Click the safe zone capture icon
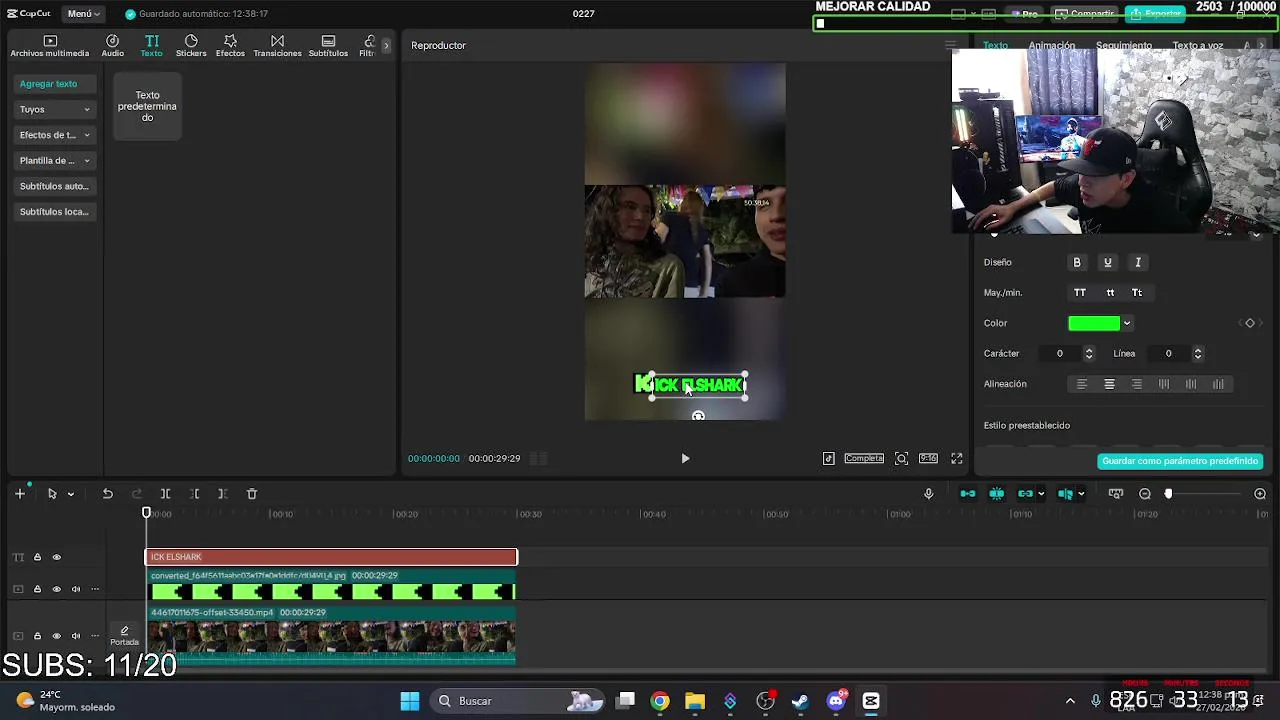Image resolution: width=1280 pixels, height=720 pixels. [901, 458]
